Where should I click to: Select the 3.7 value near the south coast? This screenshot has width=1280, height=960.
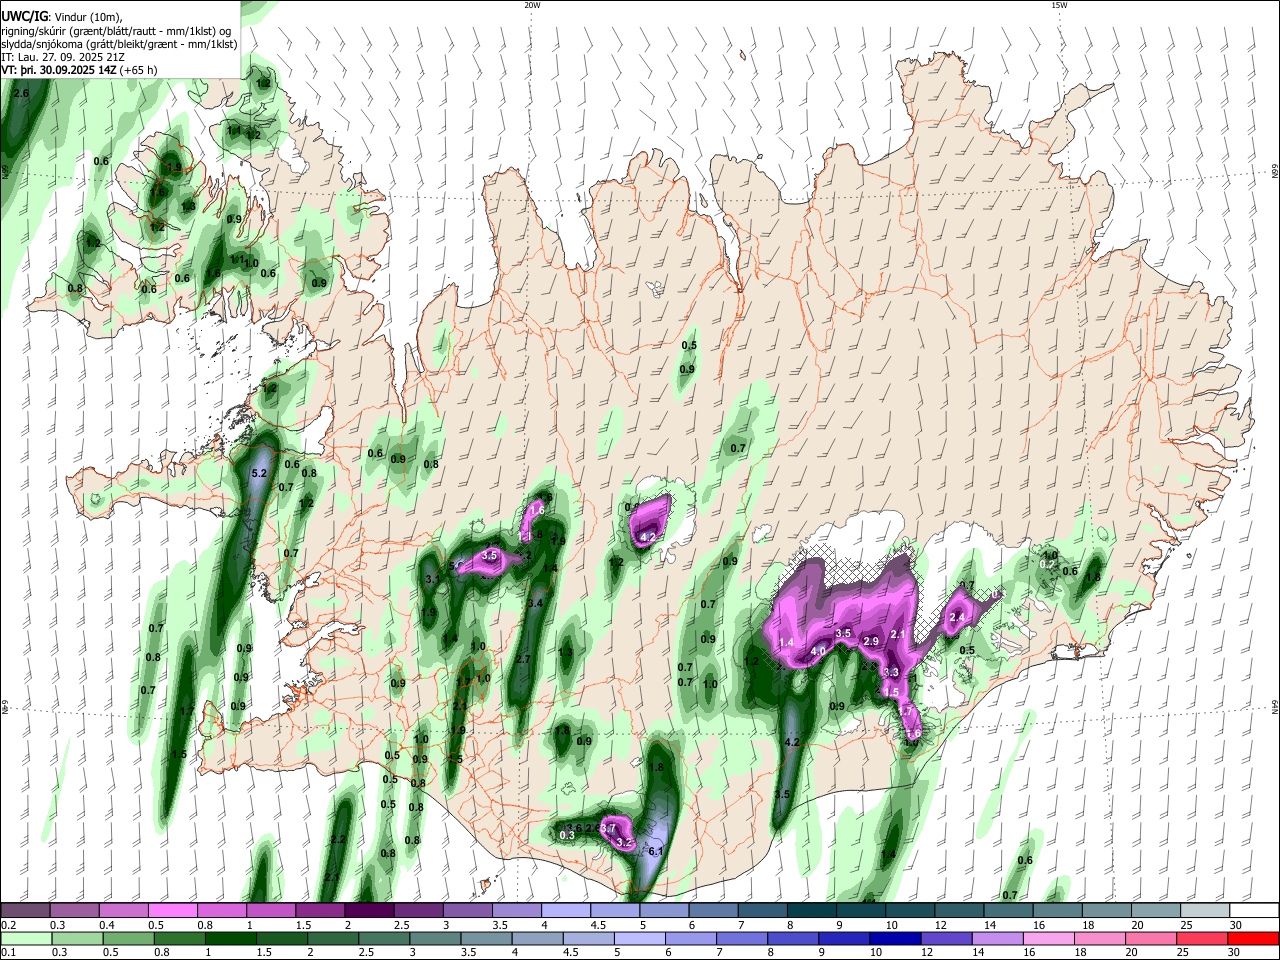(606, 829)
